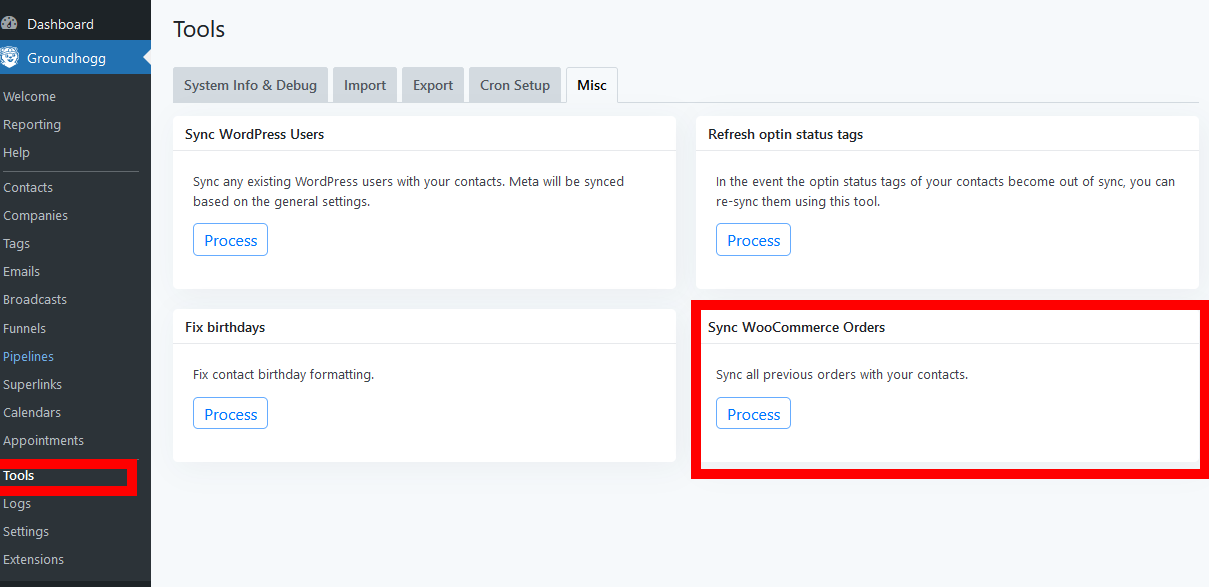Go to Welcome page in sidebar
The image size is (1209, 587).
coord(29,97)
